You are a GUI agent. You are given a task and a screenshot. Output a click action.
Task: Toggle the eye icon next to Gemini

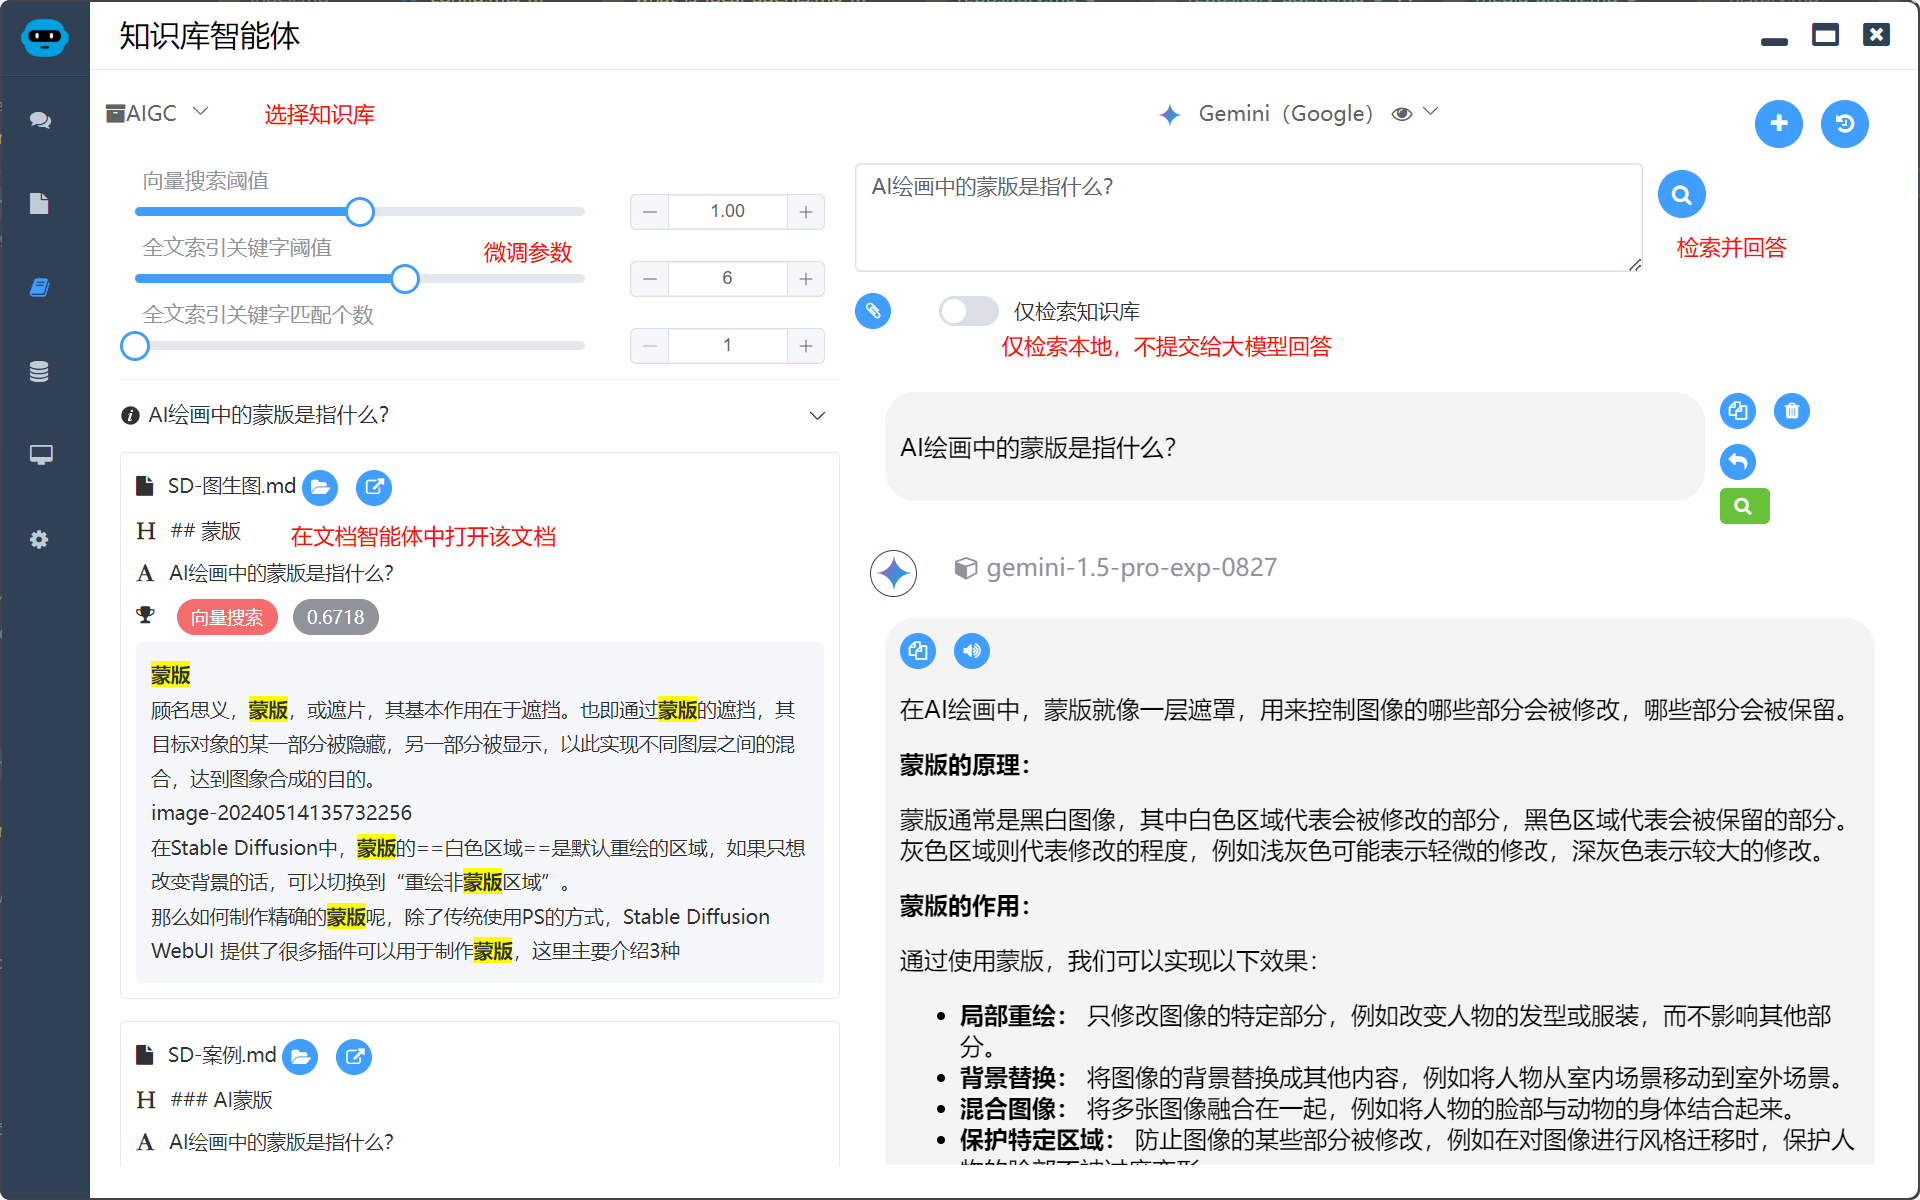click(1402, 114)
